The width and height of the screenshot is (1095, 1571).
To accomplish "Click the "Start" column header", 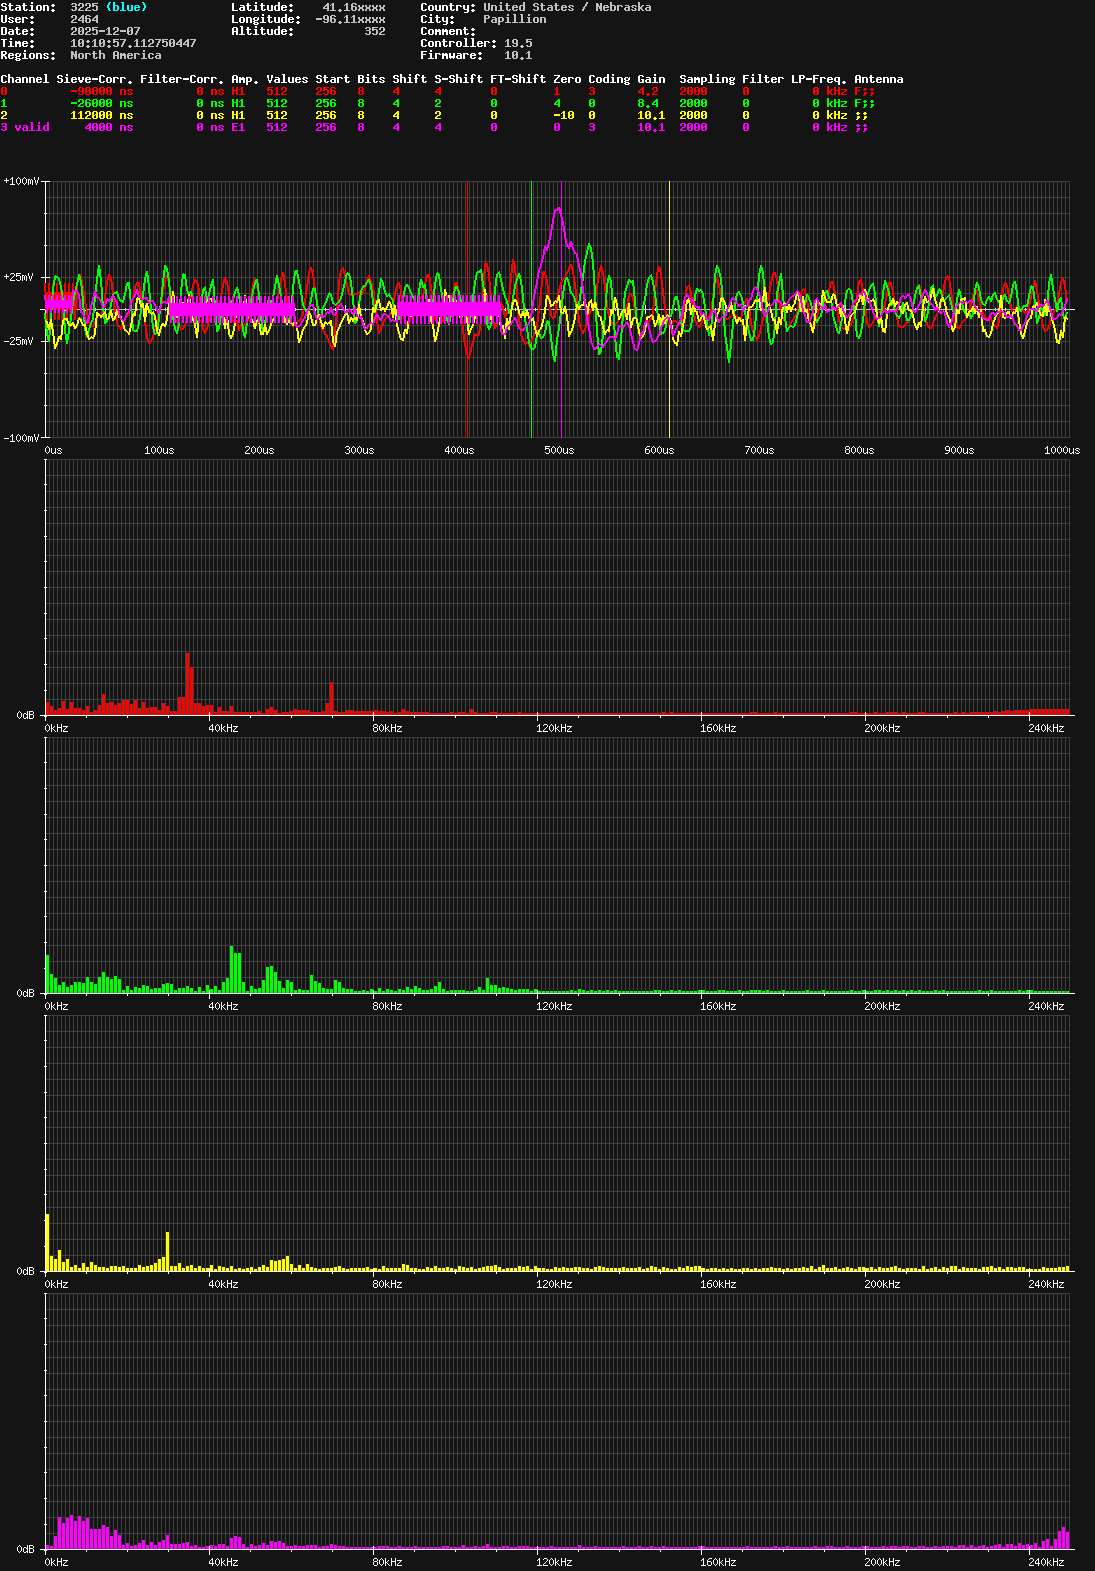I will click(332, 79).
